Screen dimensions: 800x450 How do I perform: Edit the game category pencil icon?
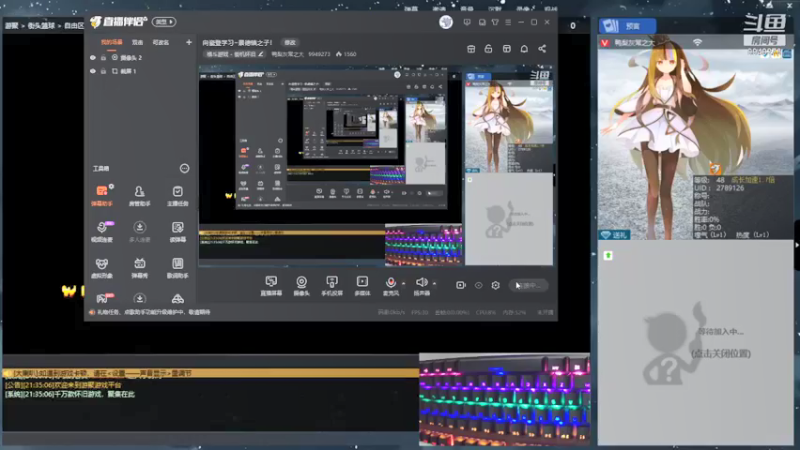[x=261, y=54]
